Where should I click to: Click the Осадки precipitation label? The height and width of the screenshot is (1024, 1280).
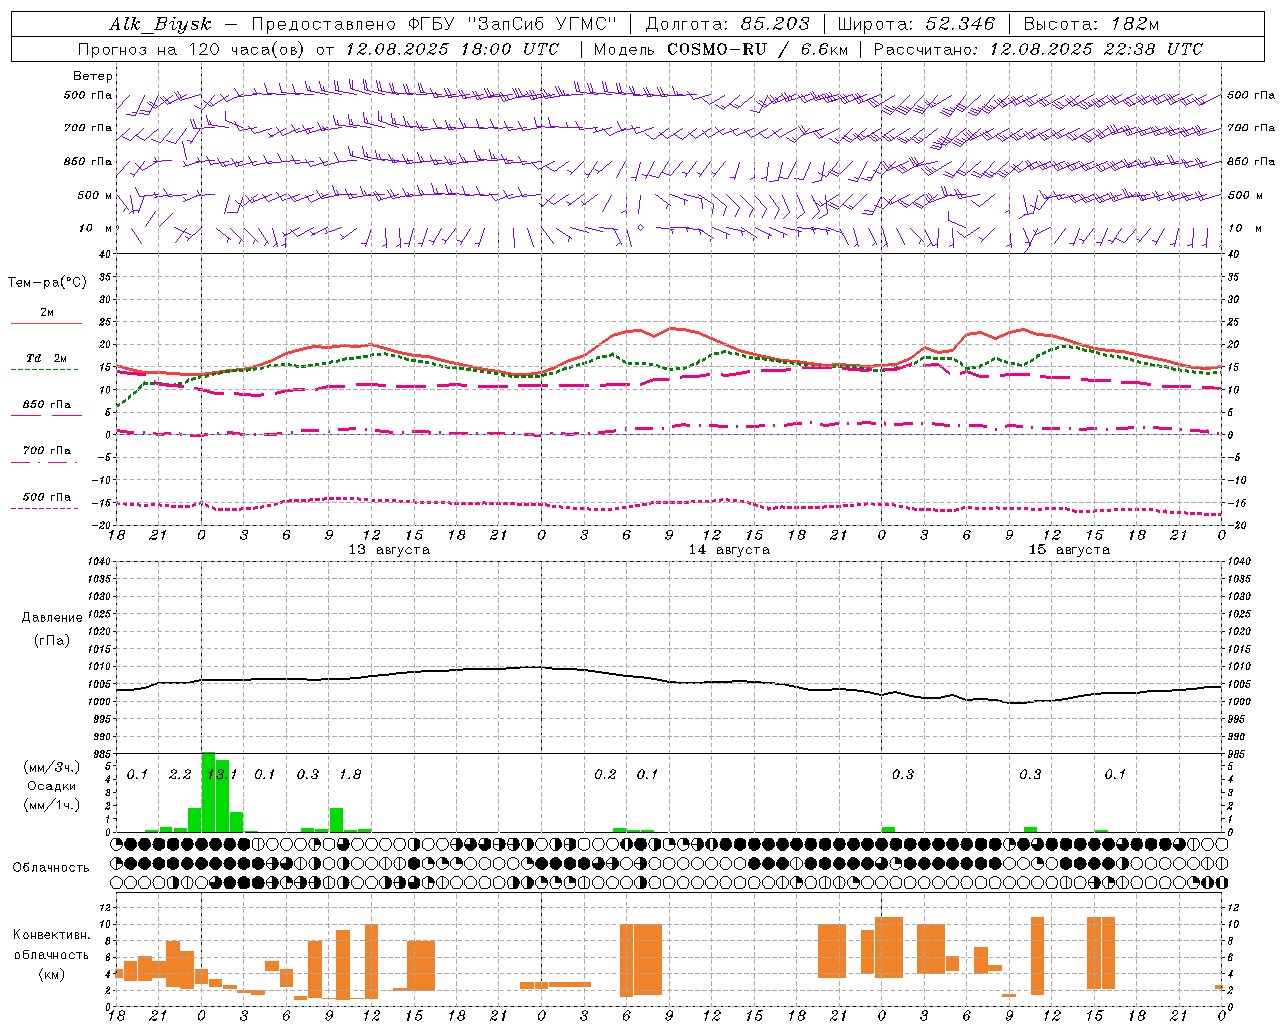coord(52,786)
